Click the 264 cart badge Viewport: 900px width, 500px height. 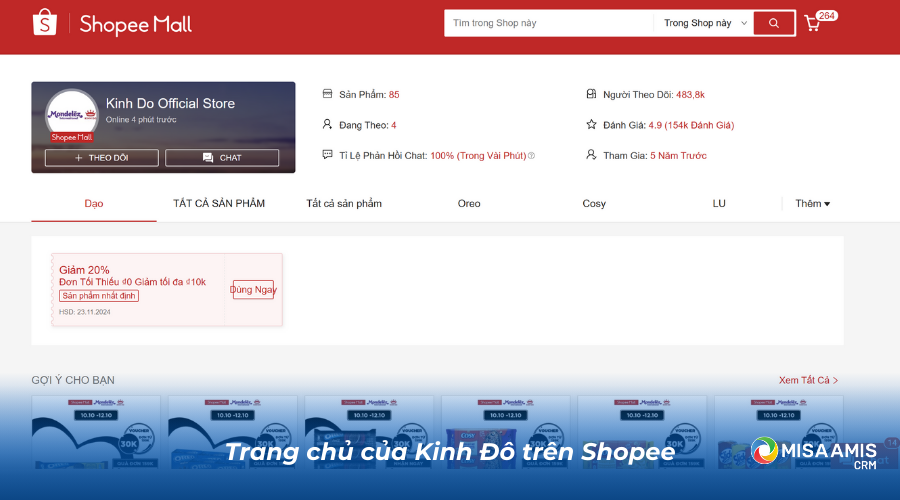[827, 16]
